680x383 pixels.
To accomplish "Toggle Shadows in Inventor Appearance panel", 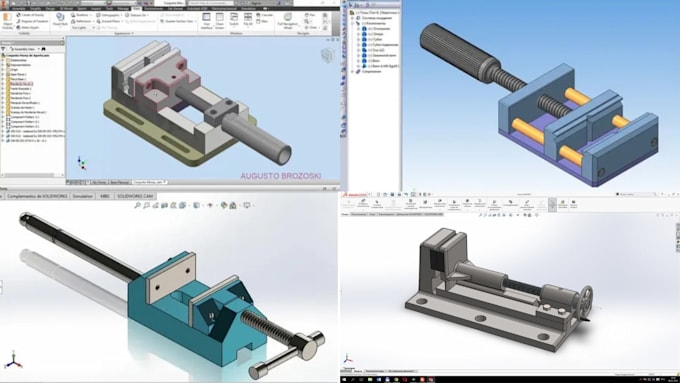I will tap(81, 15).
